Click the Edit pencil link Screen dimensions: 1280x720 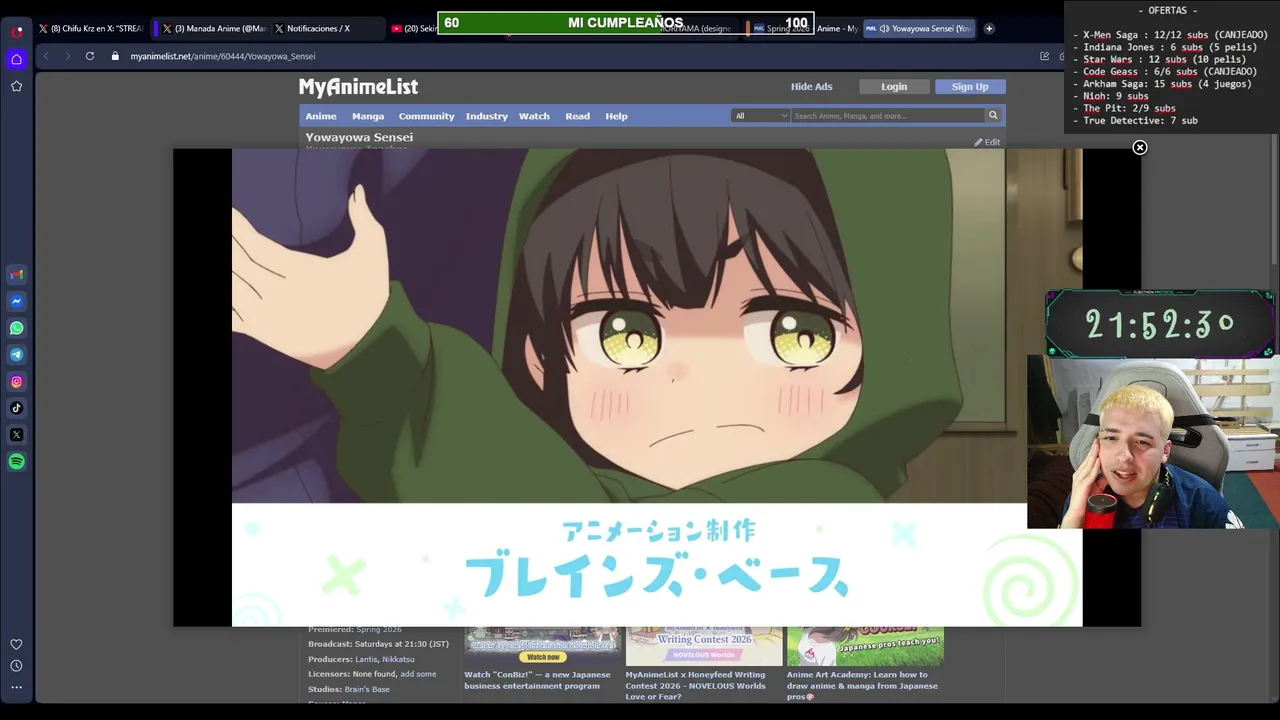tap(987, 142)
